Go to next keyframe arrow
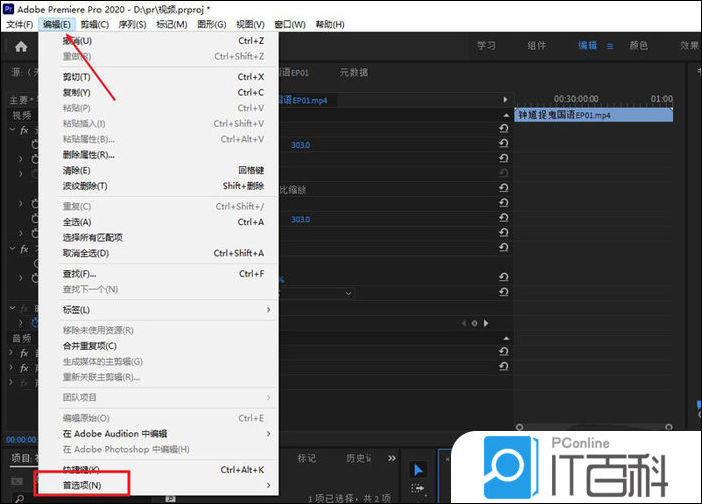The image size is (702, 504). [487, 323]
